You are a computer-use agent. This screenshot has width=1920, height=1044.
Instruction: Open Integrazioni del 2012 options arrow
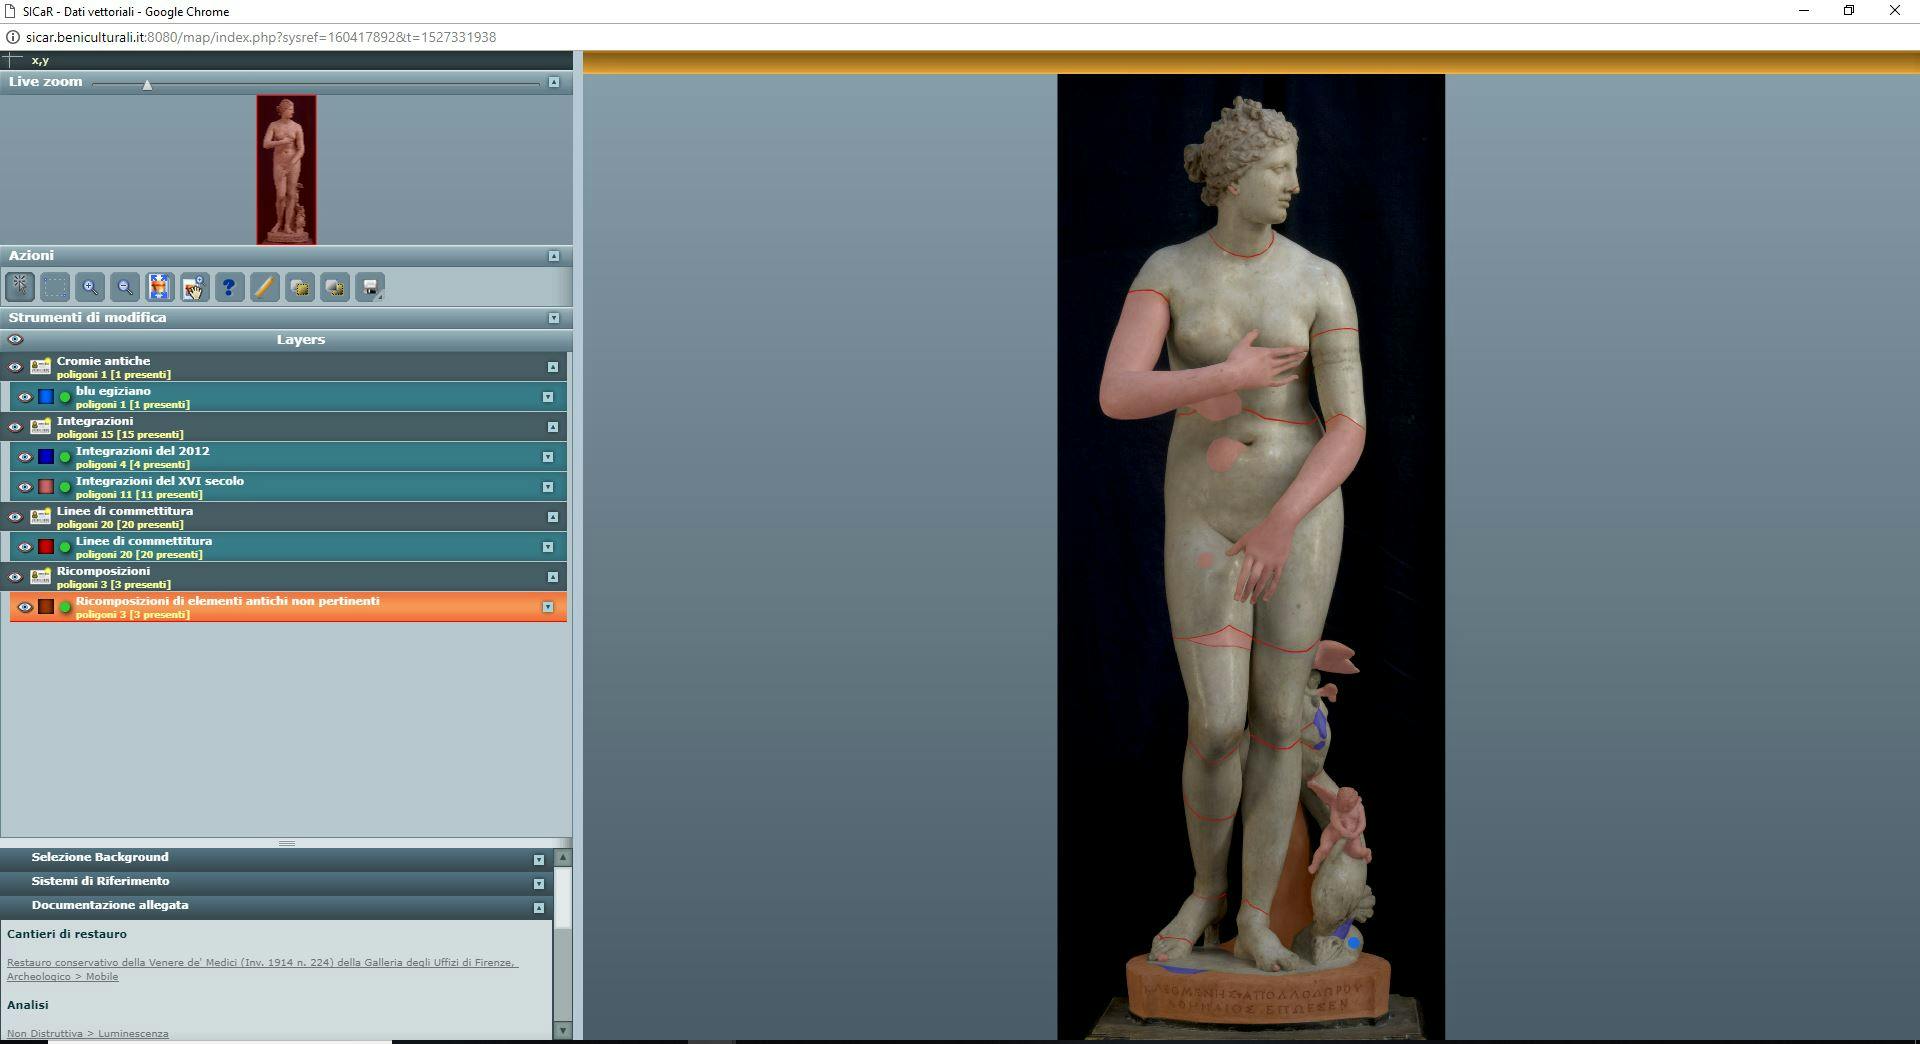[548, 457]
